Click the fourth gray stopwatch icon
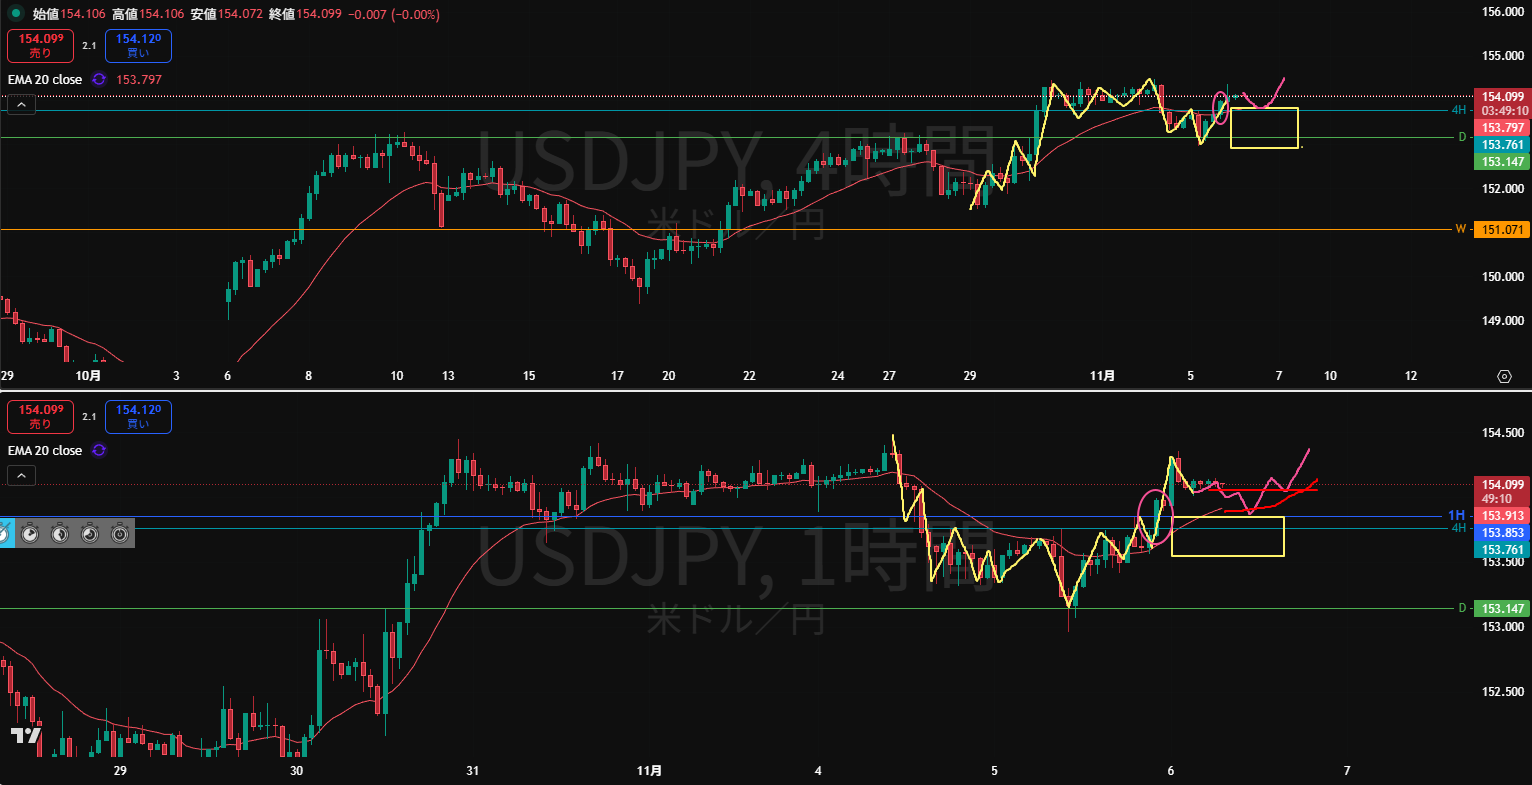The width and height of the screenshot is (1532, 785). click(x=120, y=534)
